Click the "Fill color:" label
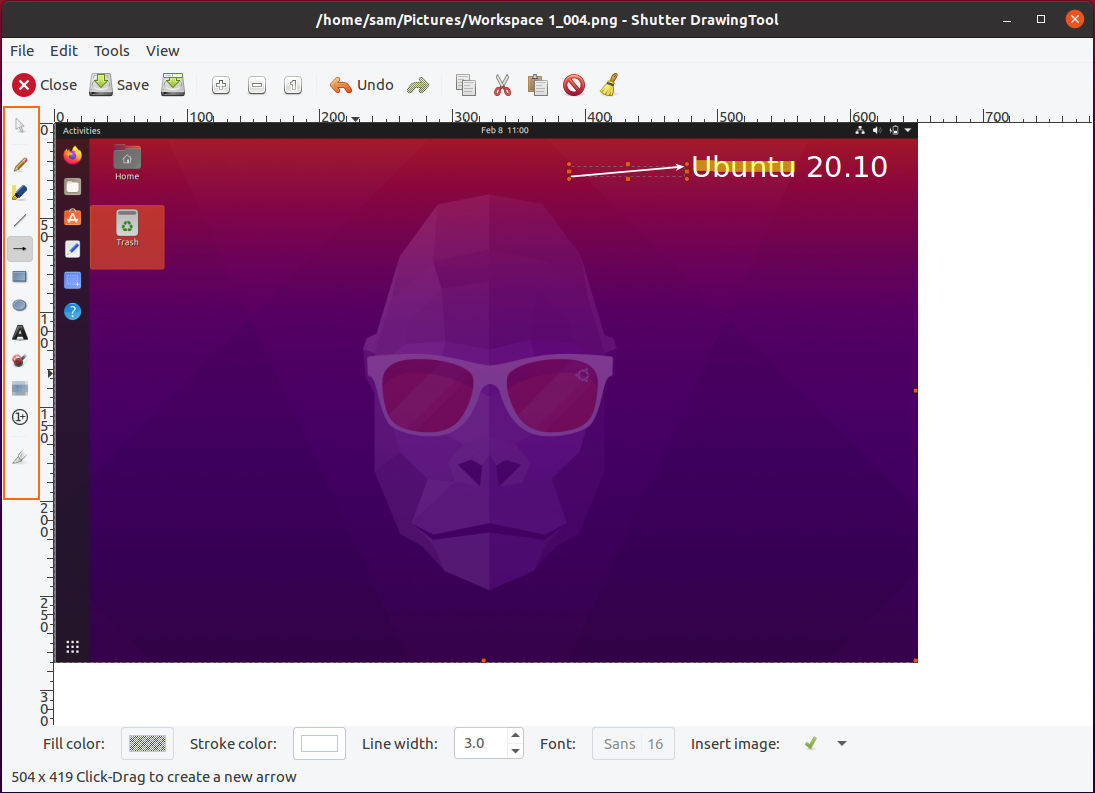This screenshot has width=1095, height=793. [74, 744]
